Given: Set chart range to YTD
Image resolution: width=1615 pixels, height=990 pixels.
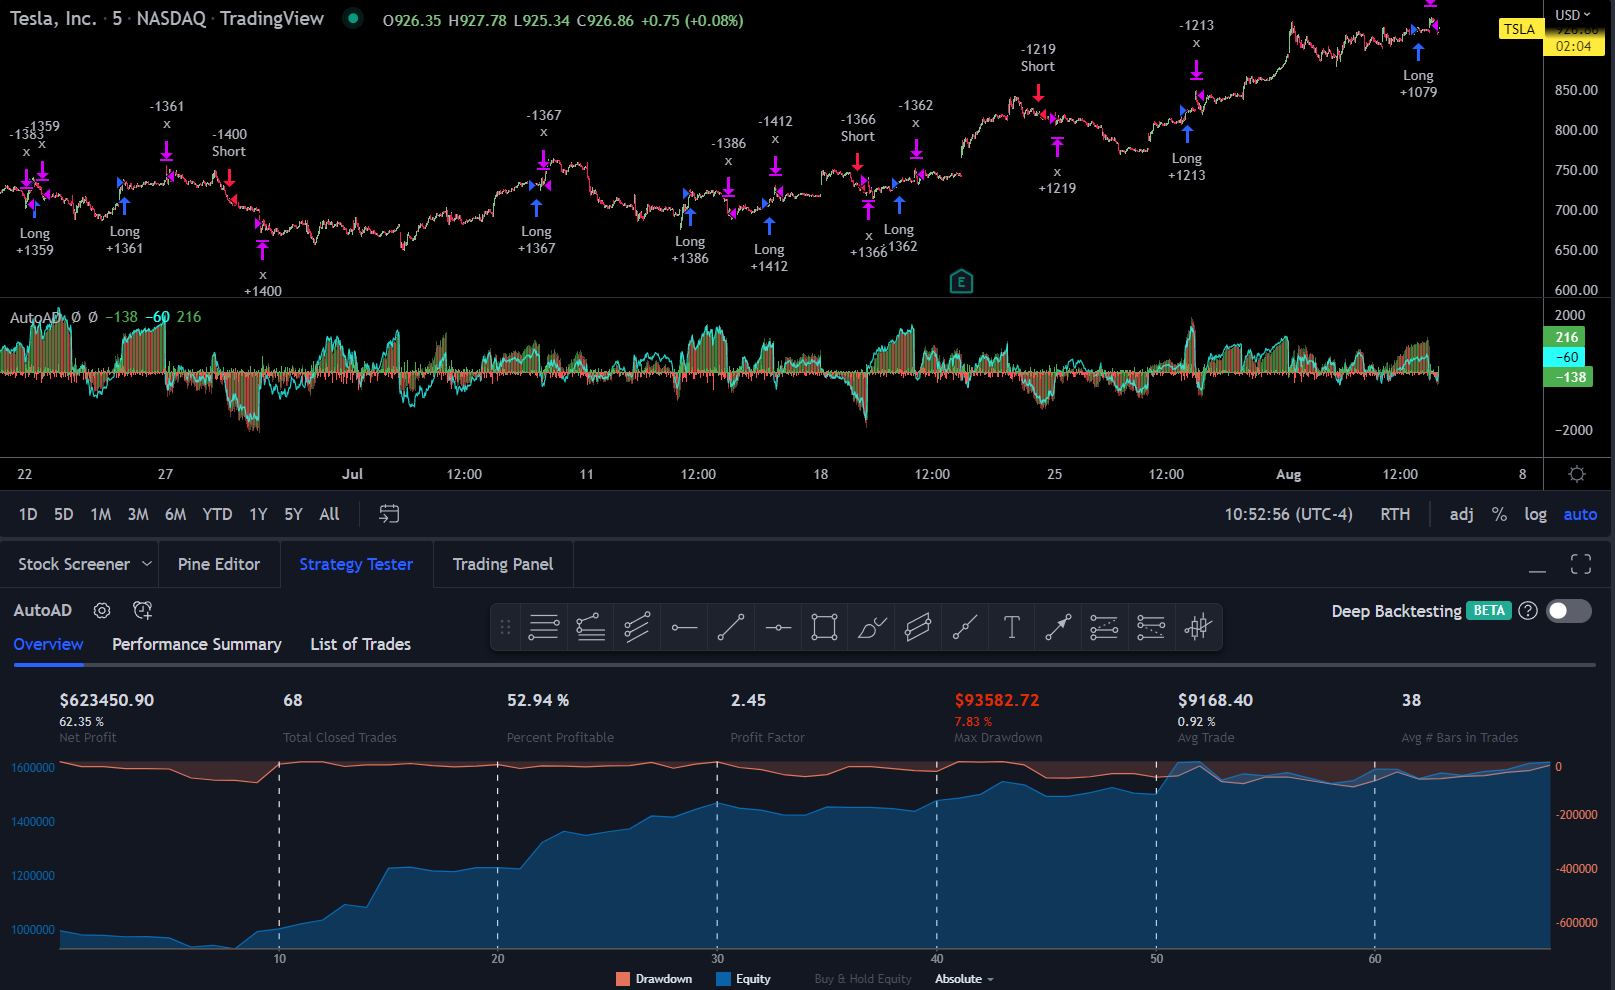Looking at the screenshot, I should tap(217, 514).
